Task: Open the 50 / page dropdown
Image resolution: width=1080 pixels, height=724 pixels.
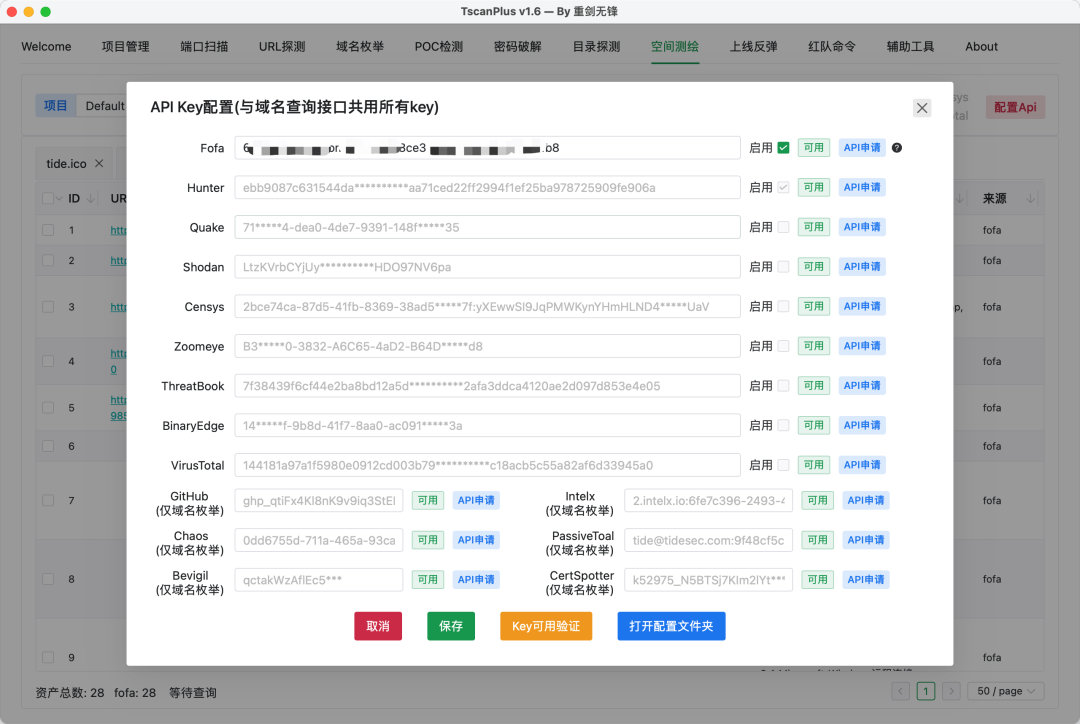Action: coord(1006,691)
